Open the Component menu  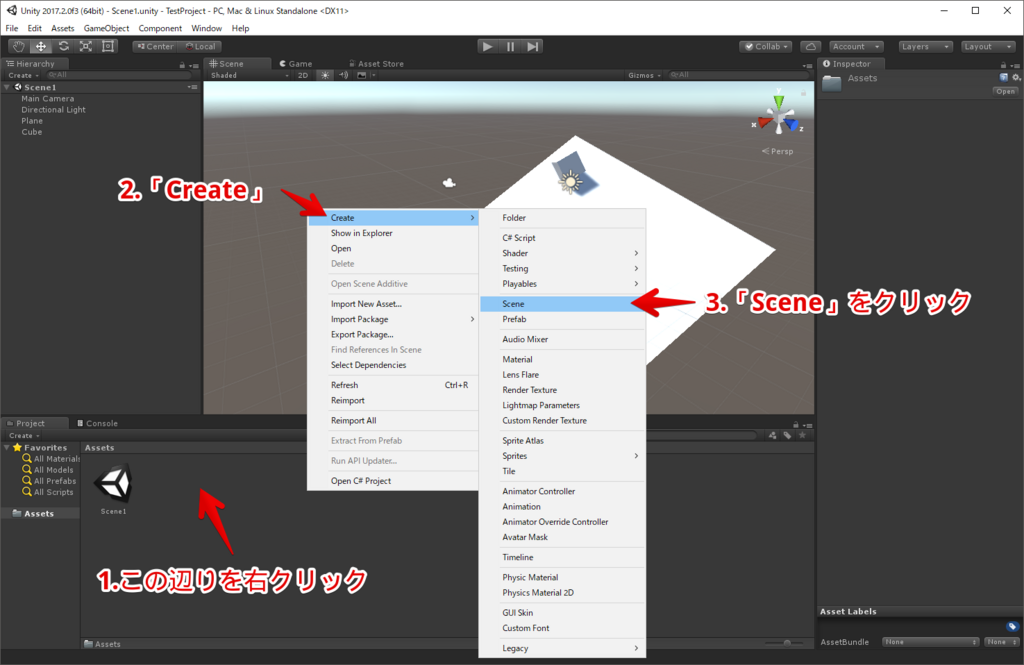(x=160, y=28)
